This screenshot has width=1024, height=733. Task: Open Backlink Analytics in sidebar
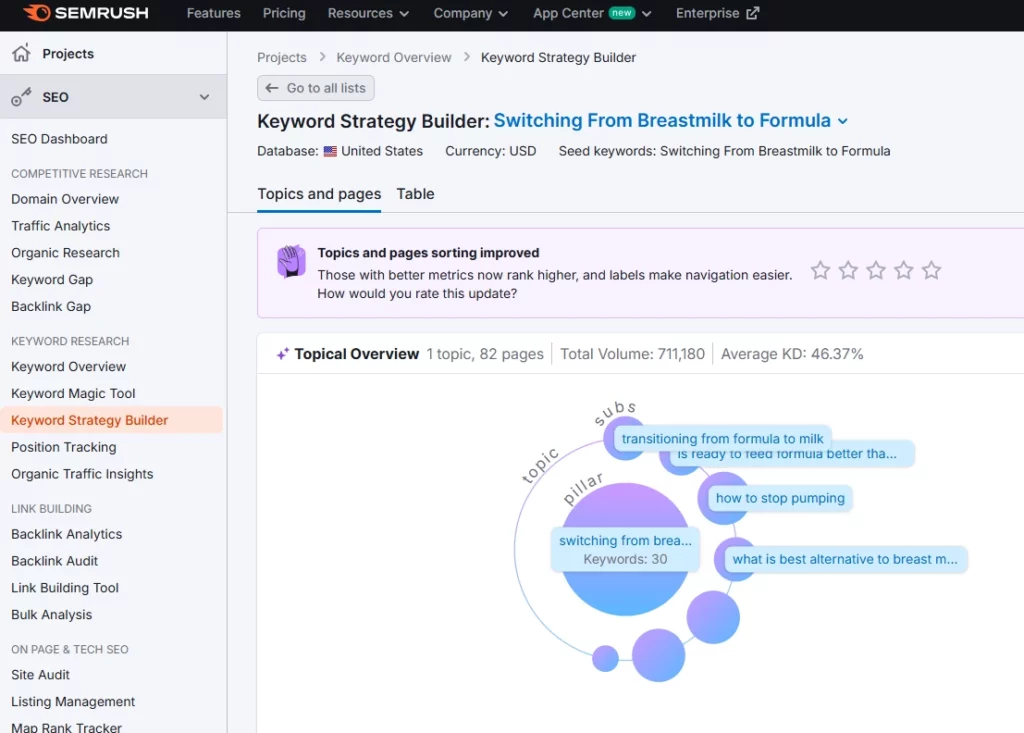(x=67, y=534)
